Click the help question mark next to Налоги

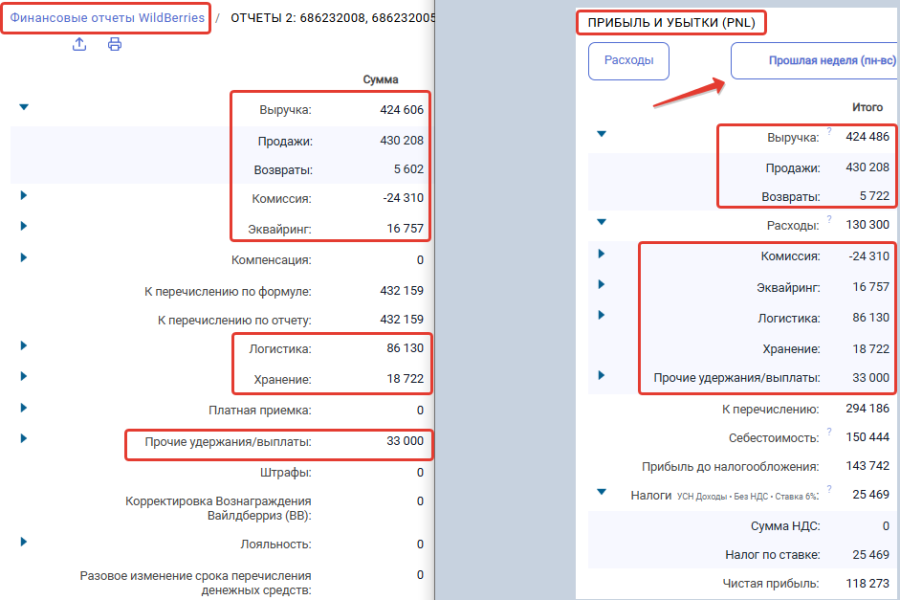click(829, 490)
